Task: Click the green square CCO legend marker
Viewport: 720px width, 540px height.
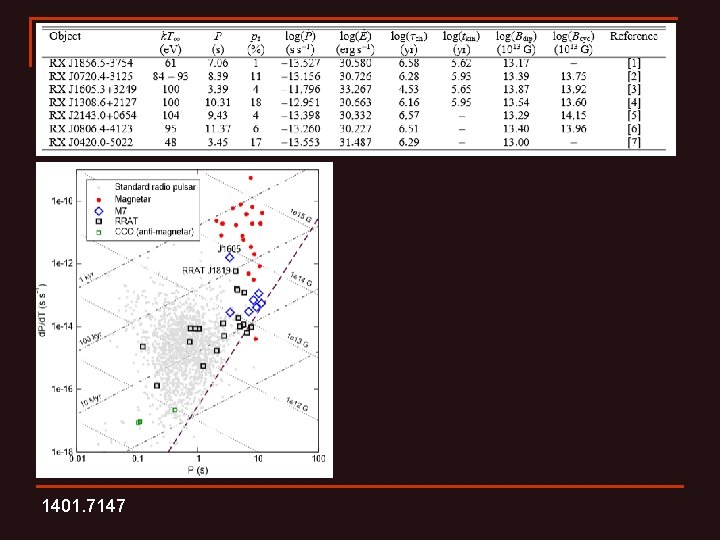Action: click(99, 232)
